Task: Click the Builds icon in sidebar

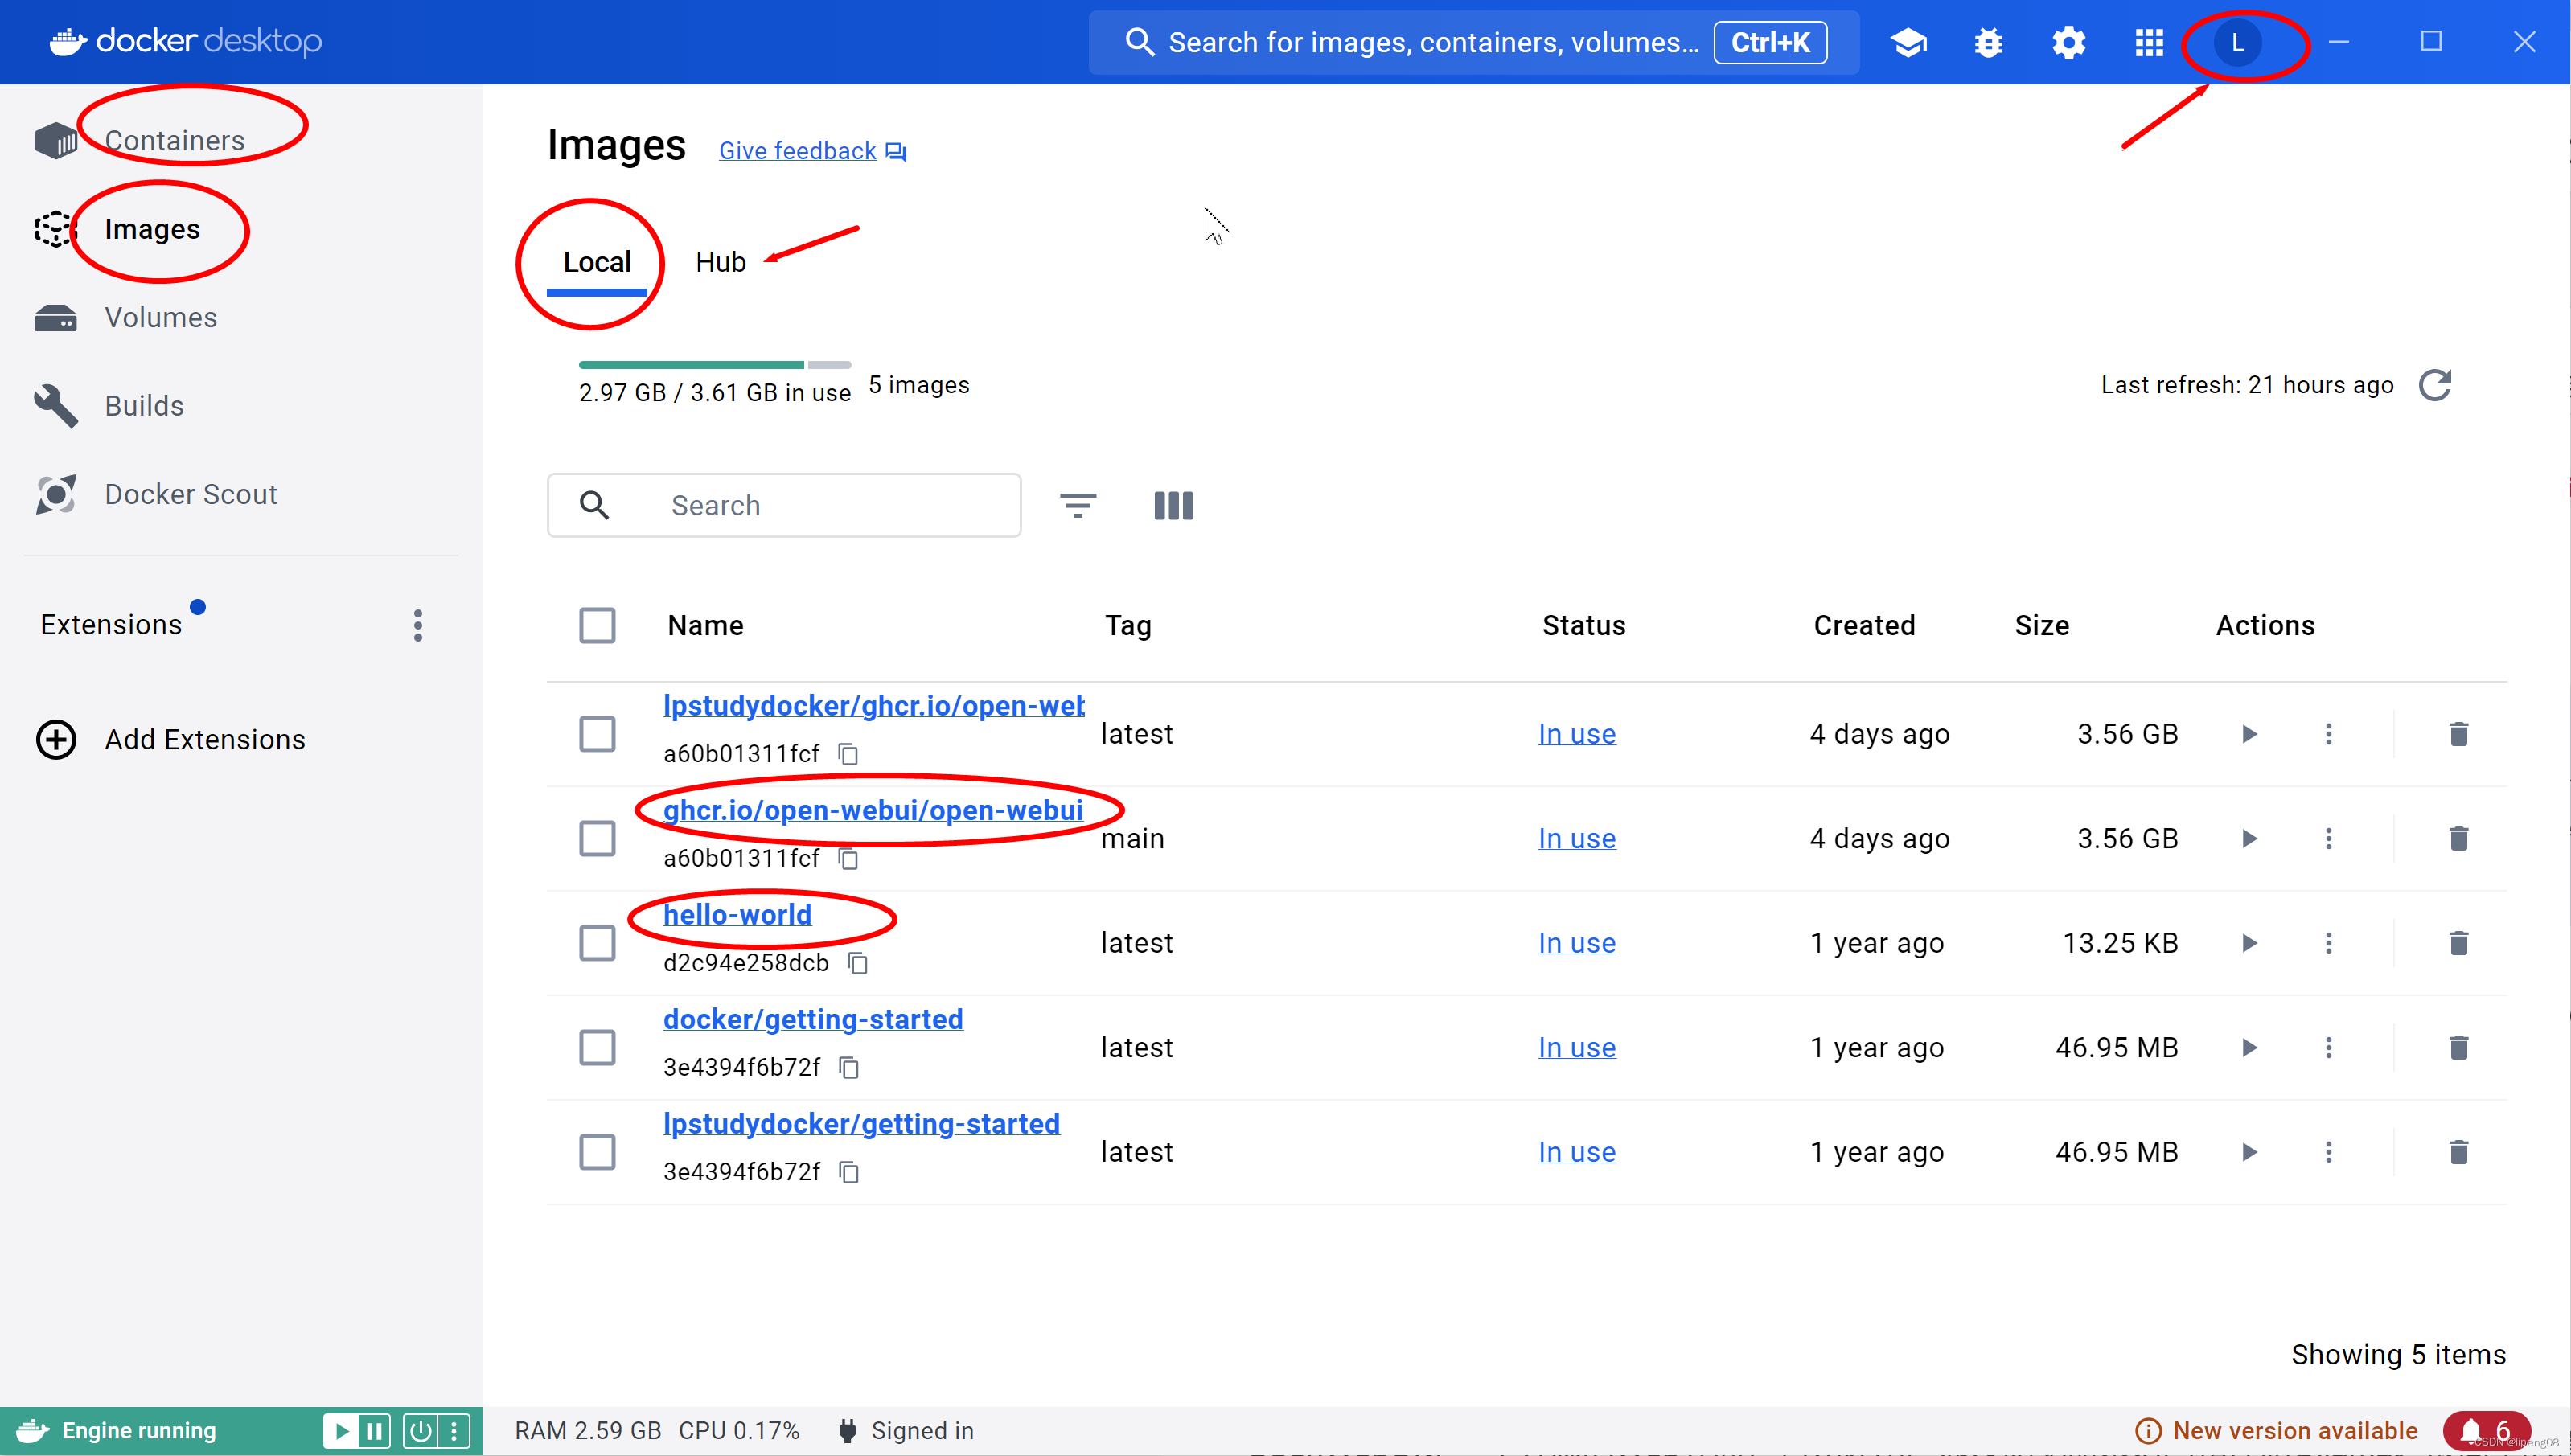Action: pos(58,404)
